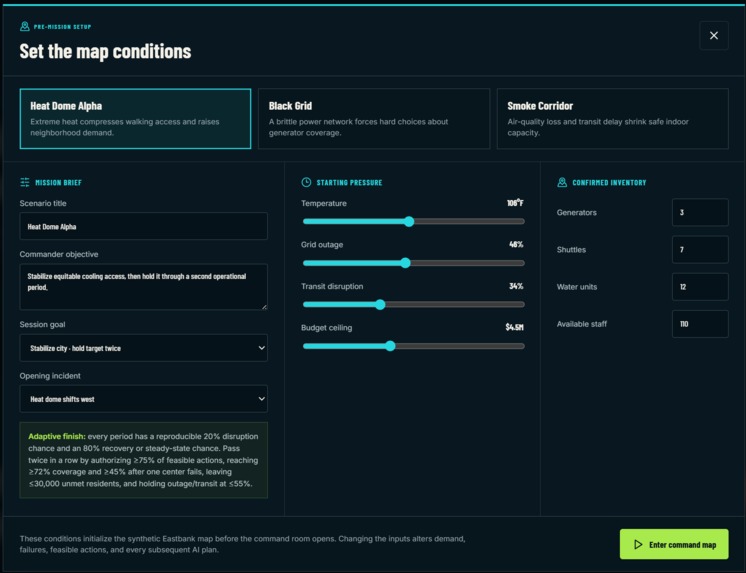The height and width of the screenshot is (573, 746).
Task: Adjust the Budget ceiling slider handle
Action: 390,346
